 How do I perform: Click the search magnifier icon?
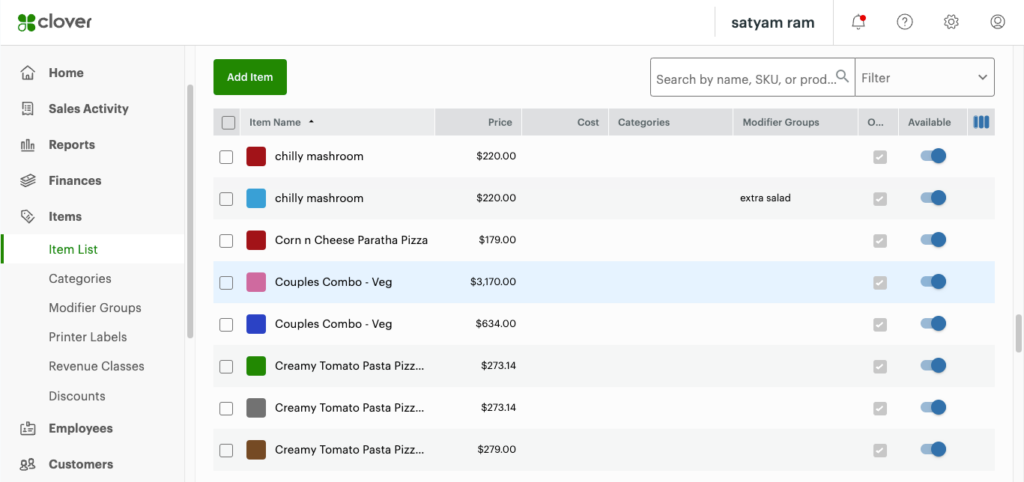842,77
